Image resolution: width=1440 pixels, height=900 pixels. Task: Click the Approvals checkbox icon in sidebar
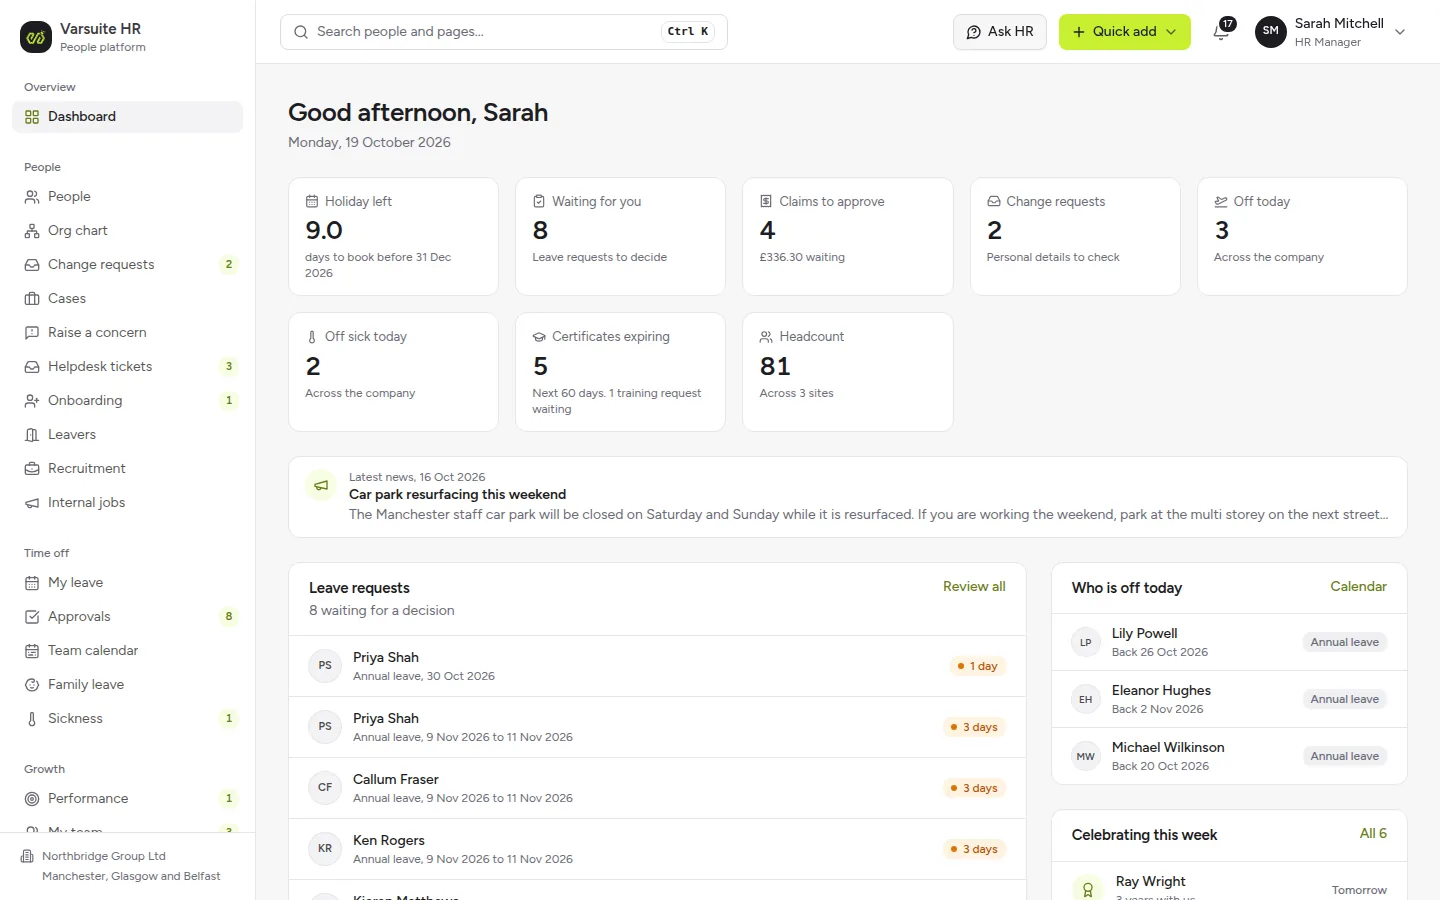tap(32, 617)
